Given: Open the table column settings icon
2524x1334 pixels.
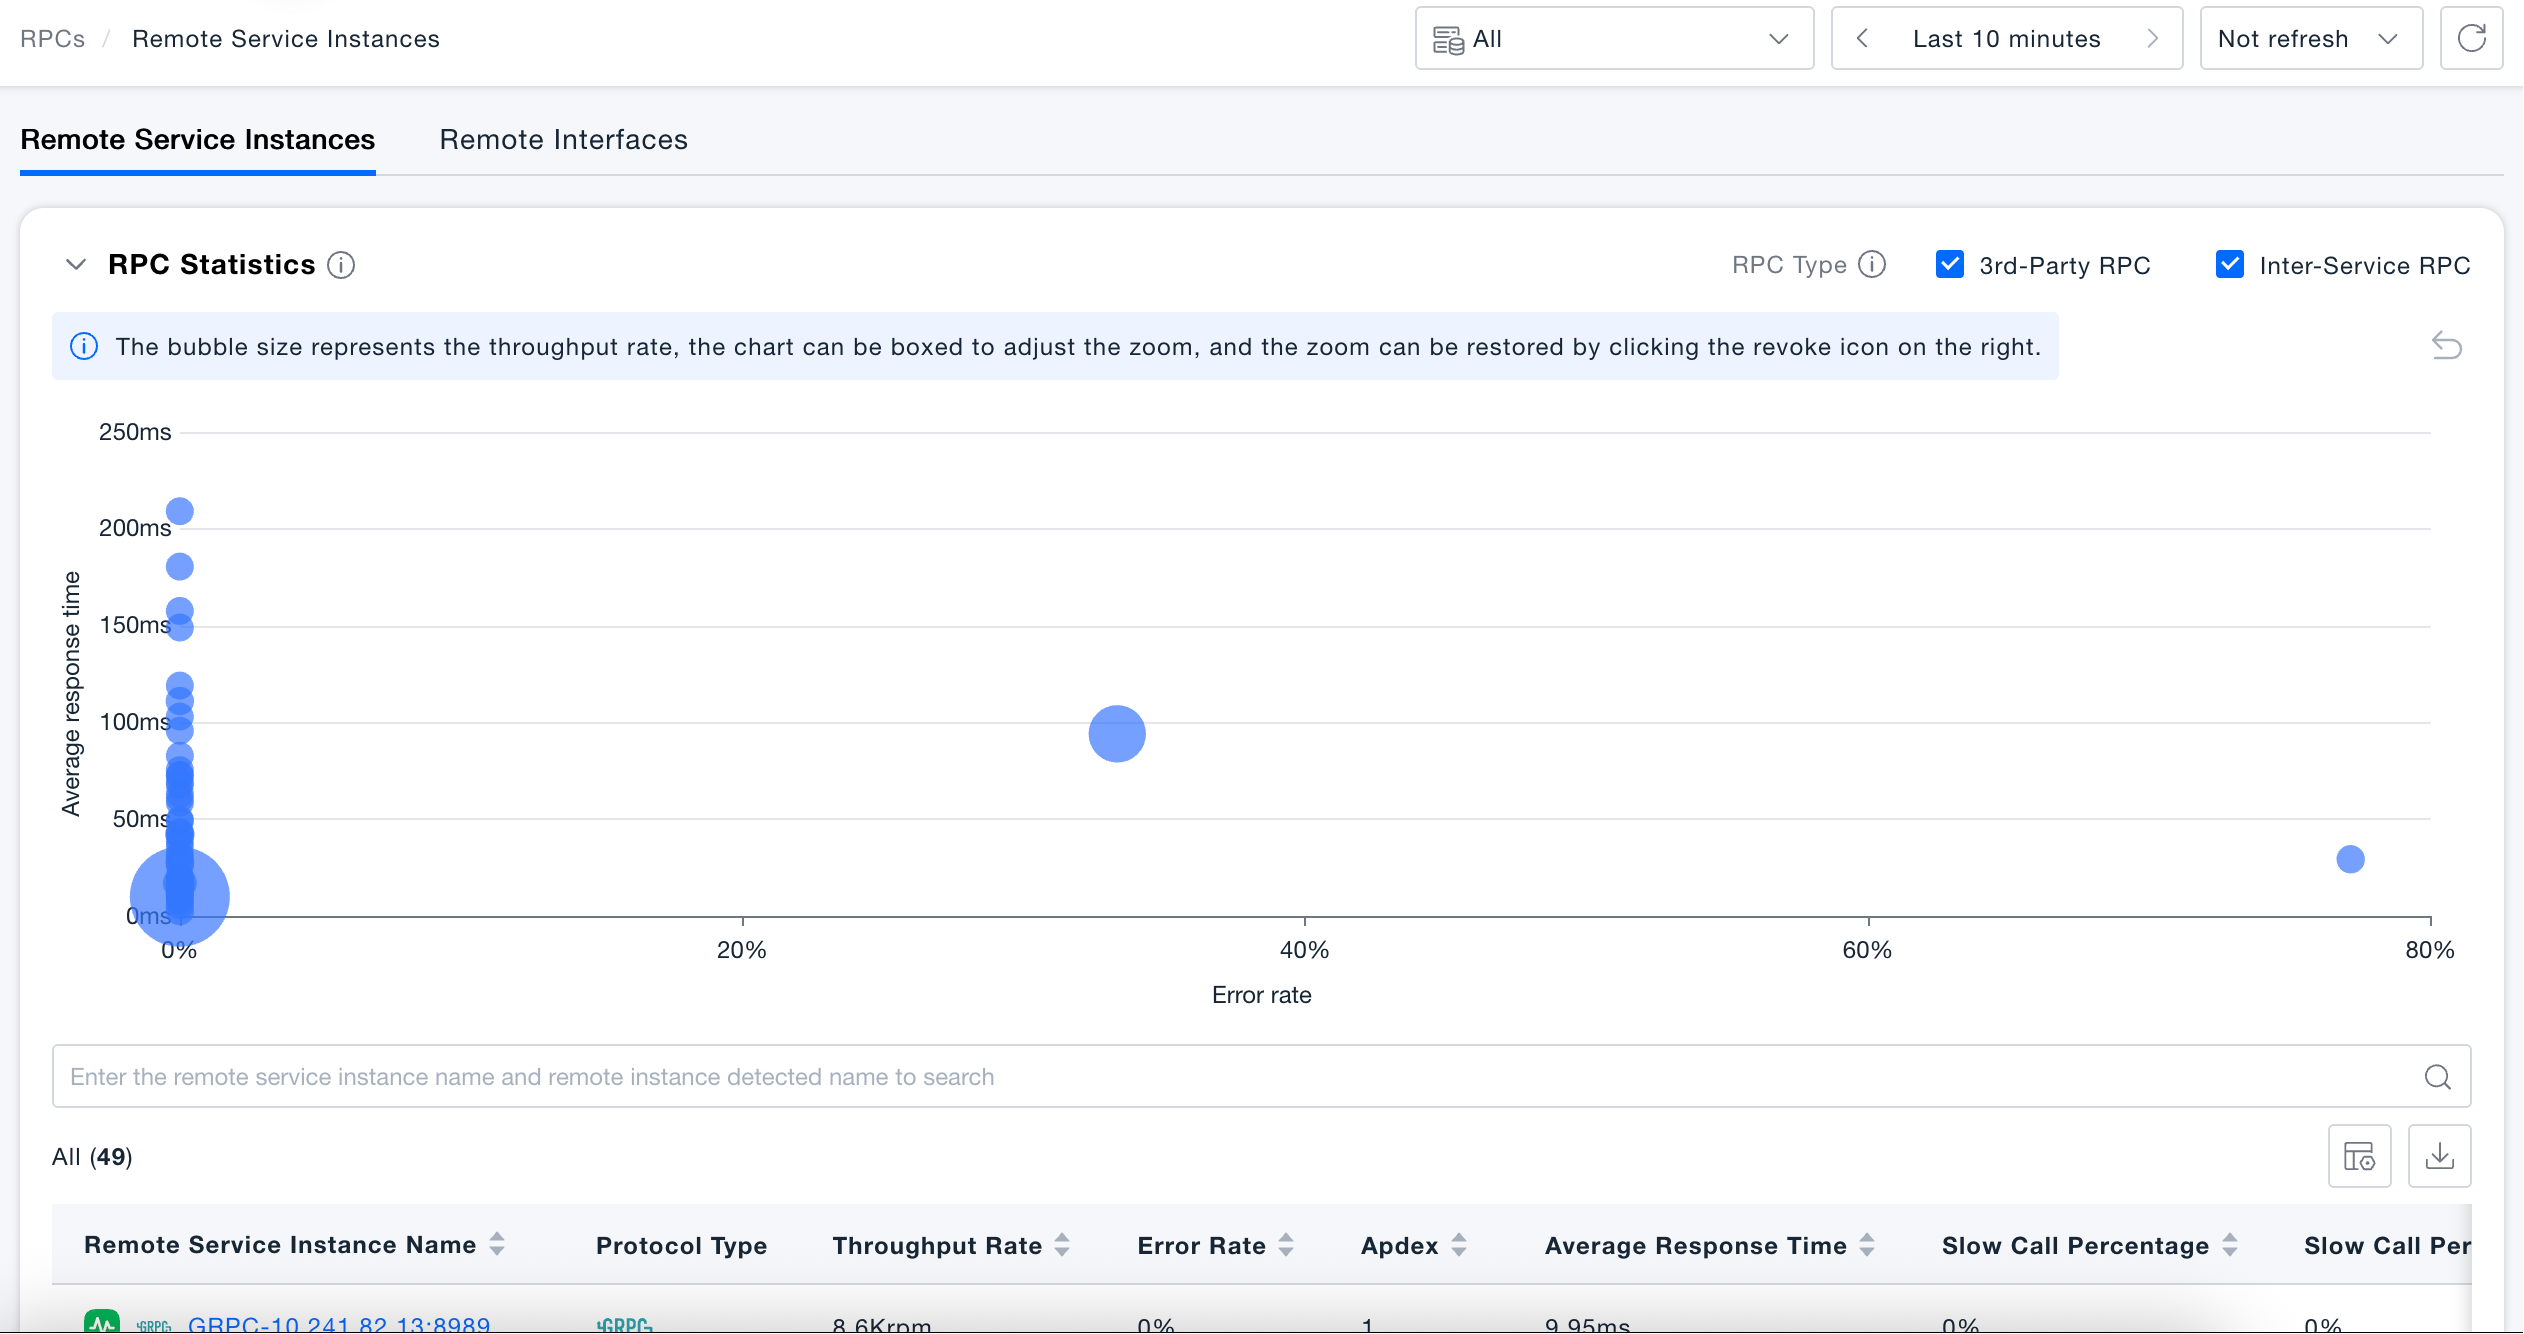Looking at the screenshot, I should [2360, 1157].
